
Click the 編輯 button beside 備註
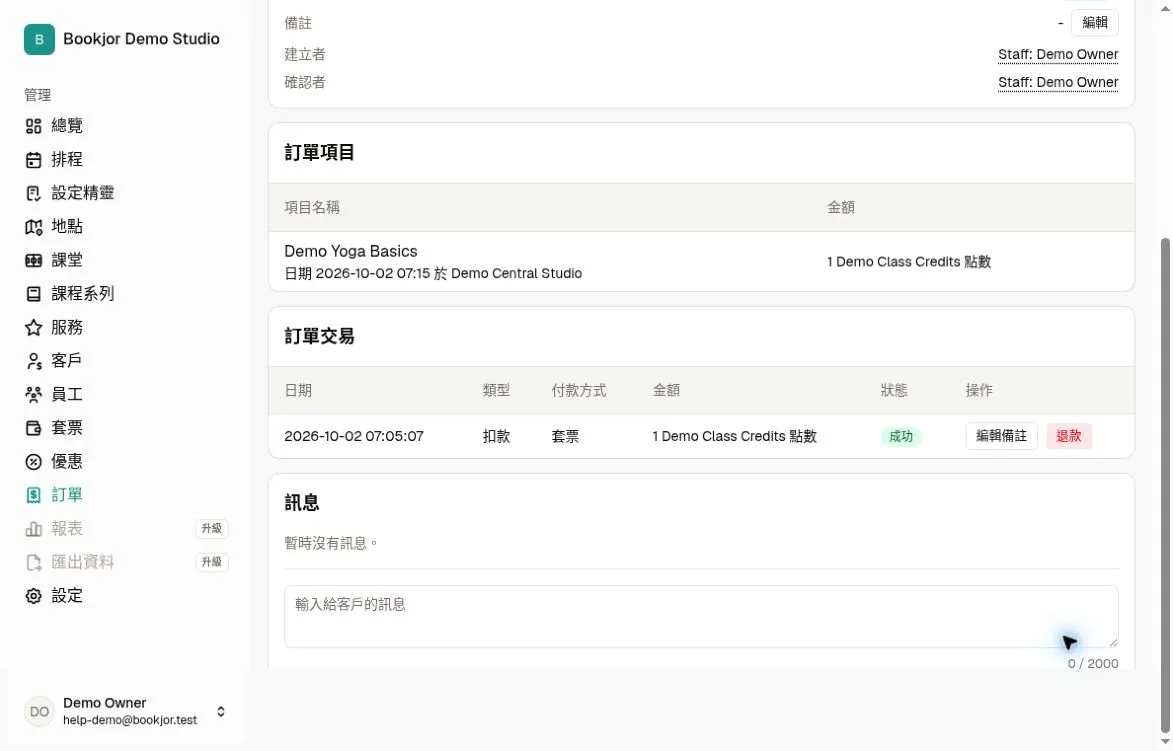coord(1094,22)
